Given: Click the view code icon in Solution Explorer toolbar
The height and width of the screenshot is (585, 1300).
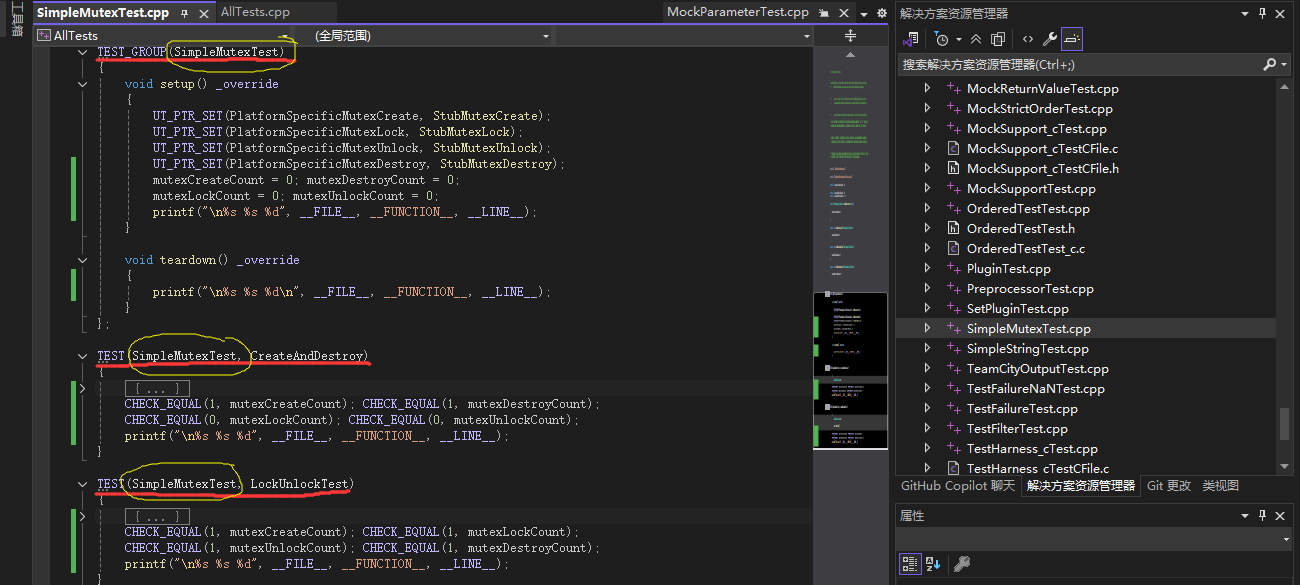Looking at the screenshot, I should coord(1030,38).
